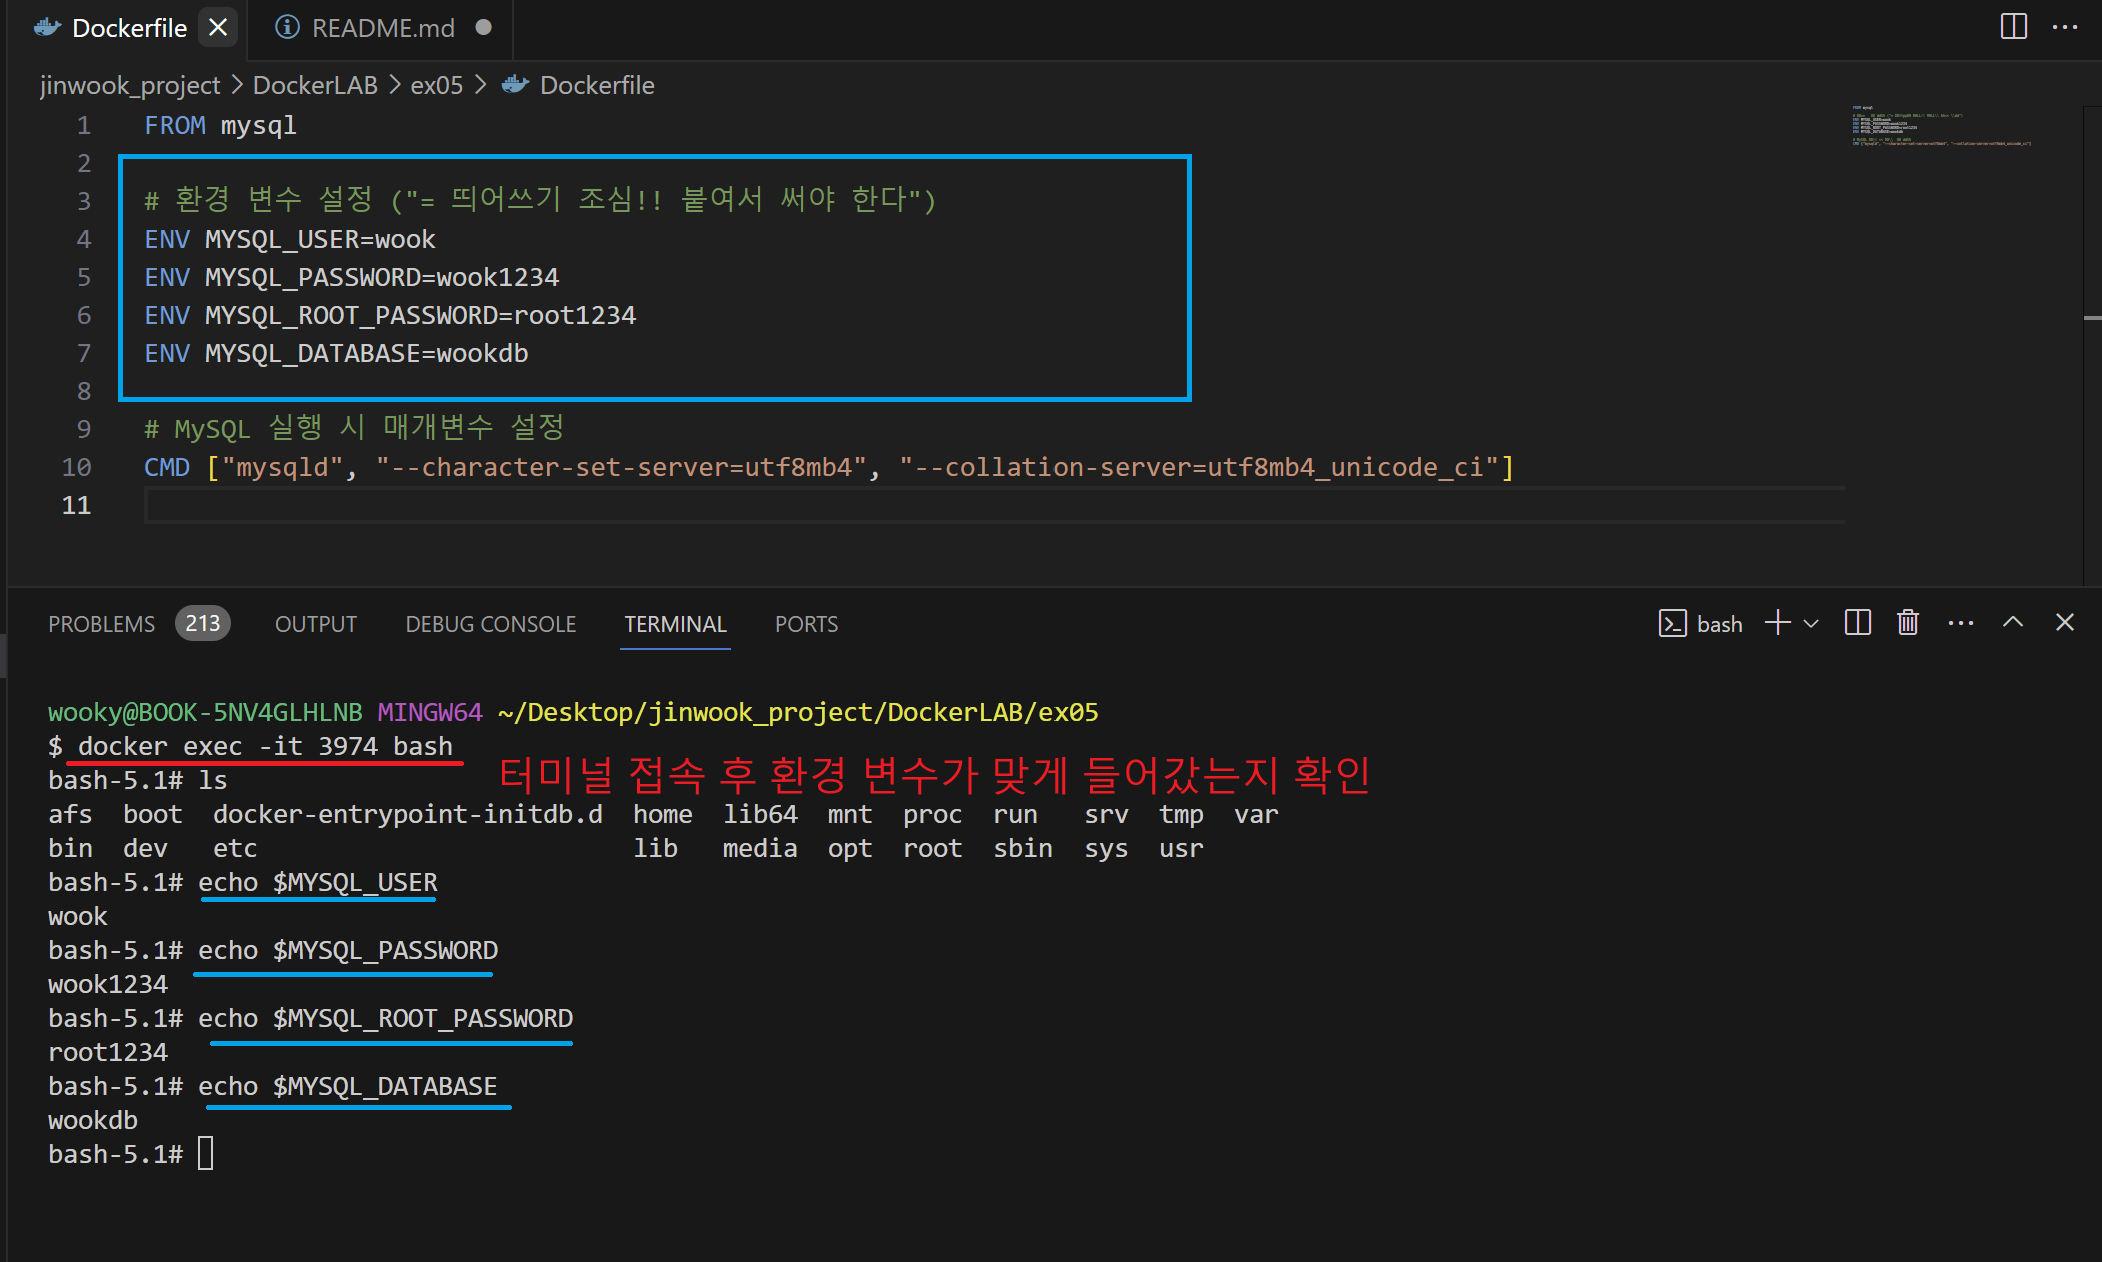Screen dimensions: 2102x1262
Task: Open the launch profile dropdown arrow
Action: [x=1811, y=624]
